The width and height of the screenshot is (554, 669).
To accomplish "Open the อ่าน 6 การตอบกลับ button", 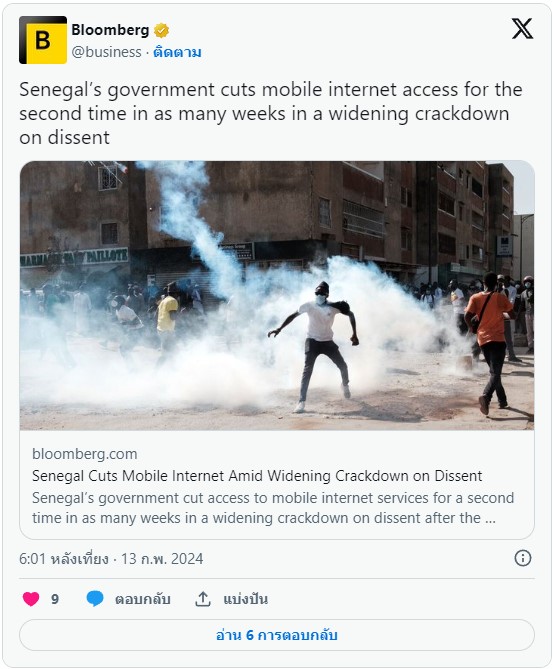I will 277,635.
